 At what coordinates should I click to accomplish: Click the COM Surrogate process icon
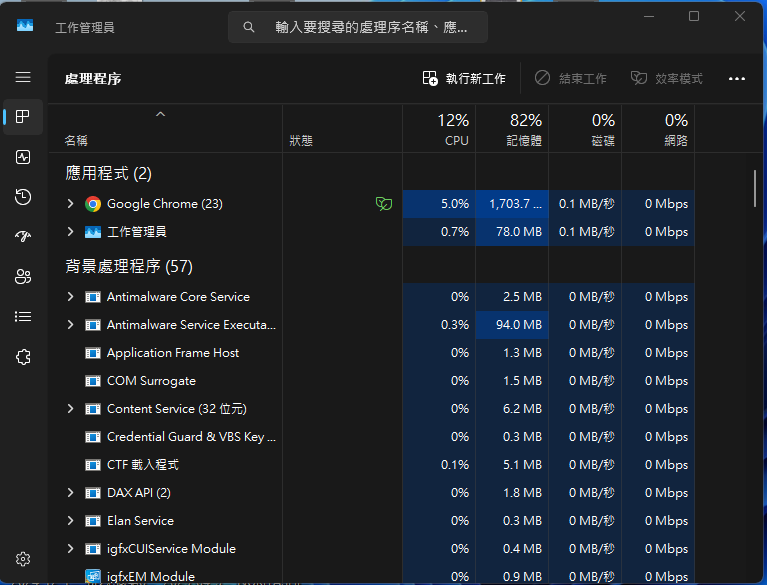pyautogui.click(x=92, y=381)
